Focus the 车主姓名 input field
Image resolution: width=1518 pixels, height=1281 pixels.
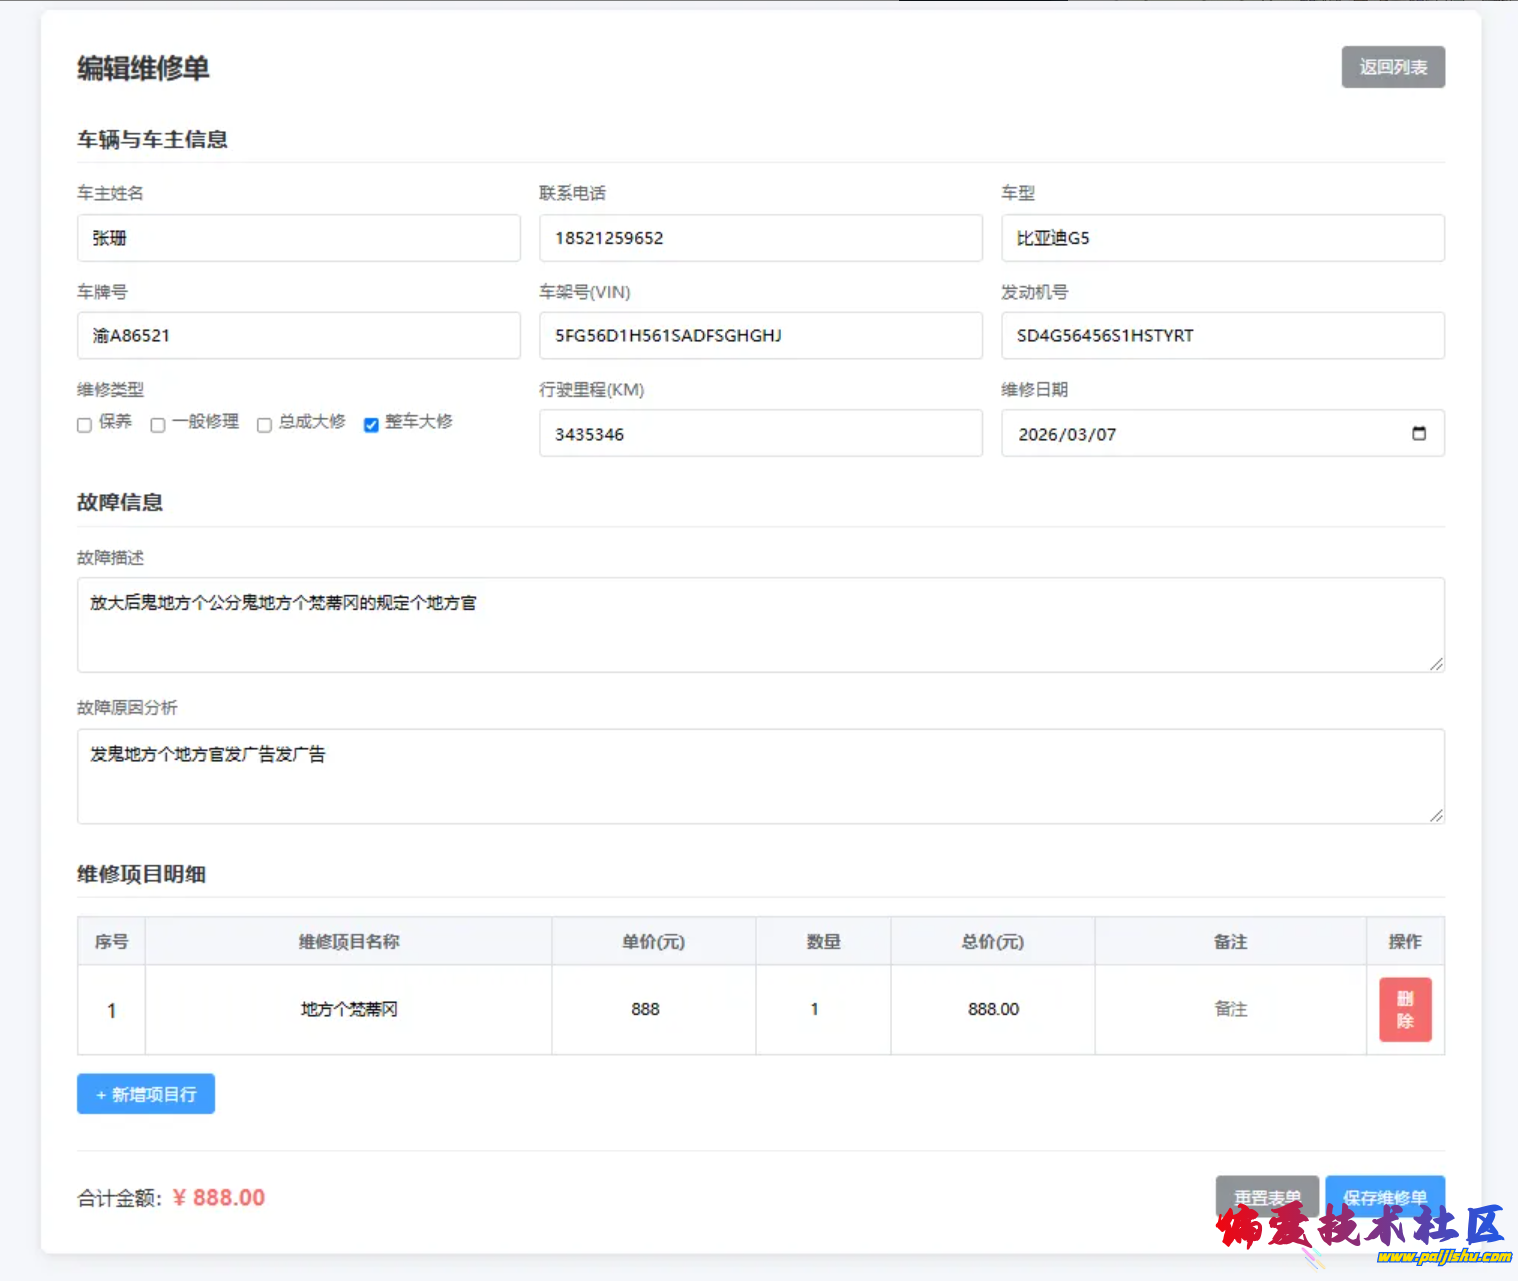coord(298,238)
